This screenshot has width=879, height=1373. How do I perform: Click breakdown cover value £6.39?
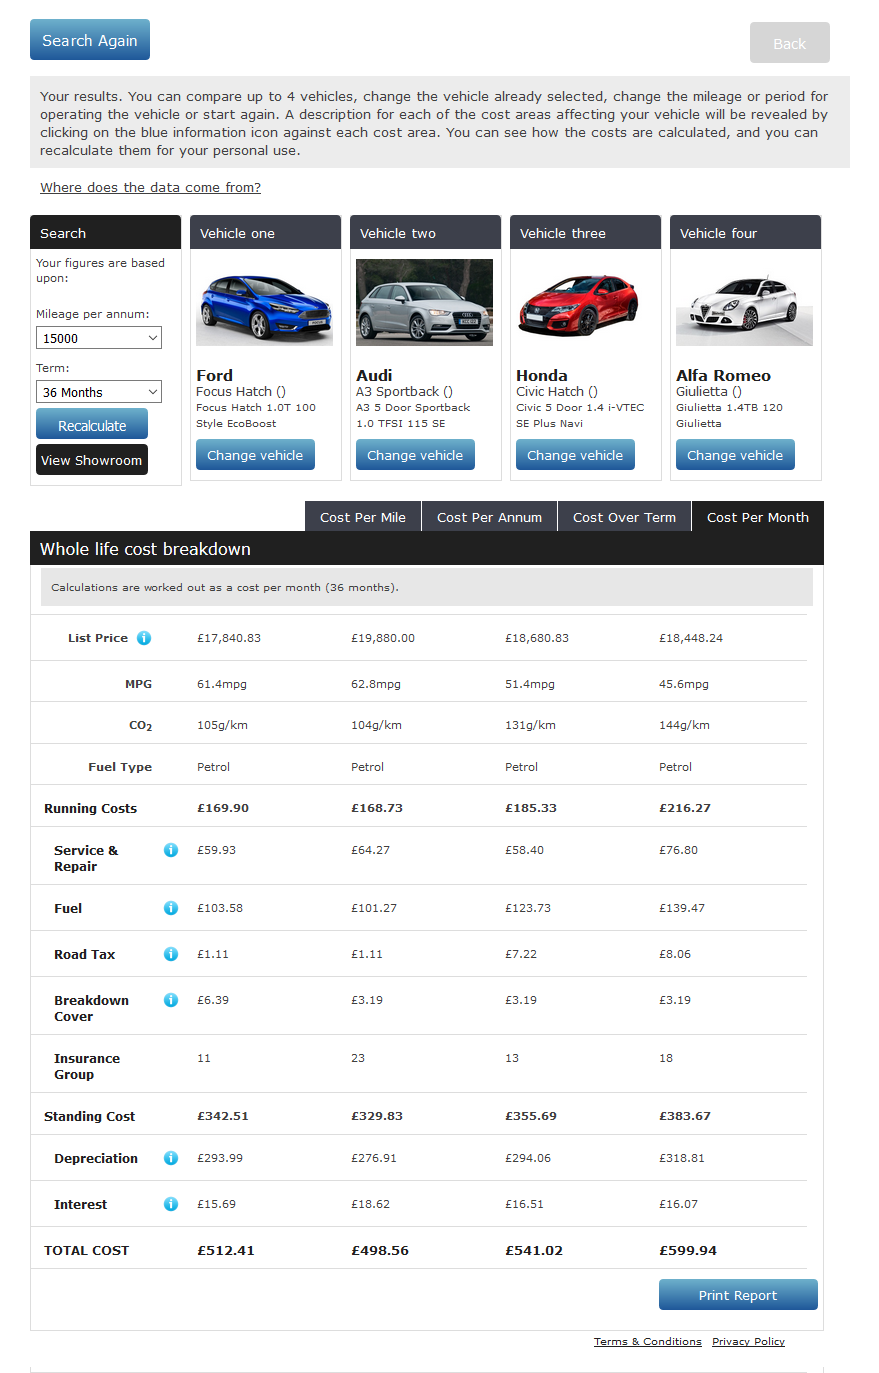coord(213,1000)
